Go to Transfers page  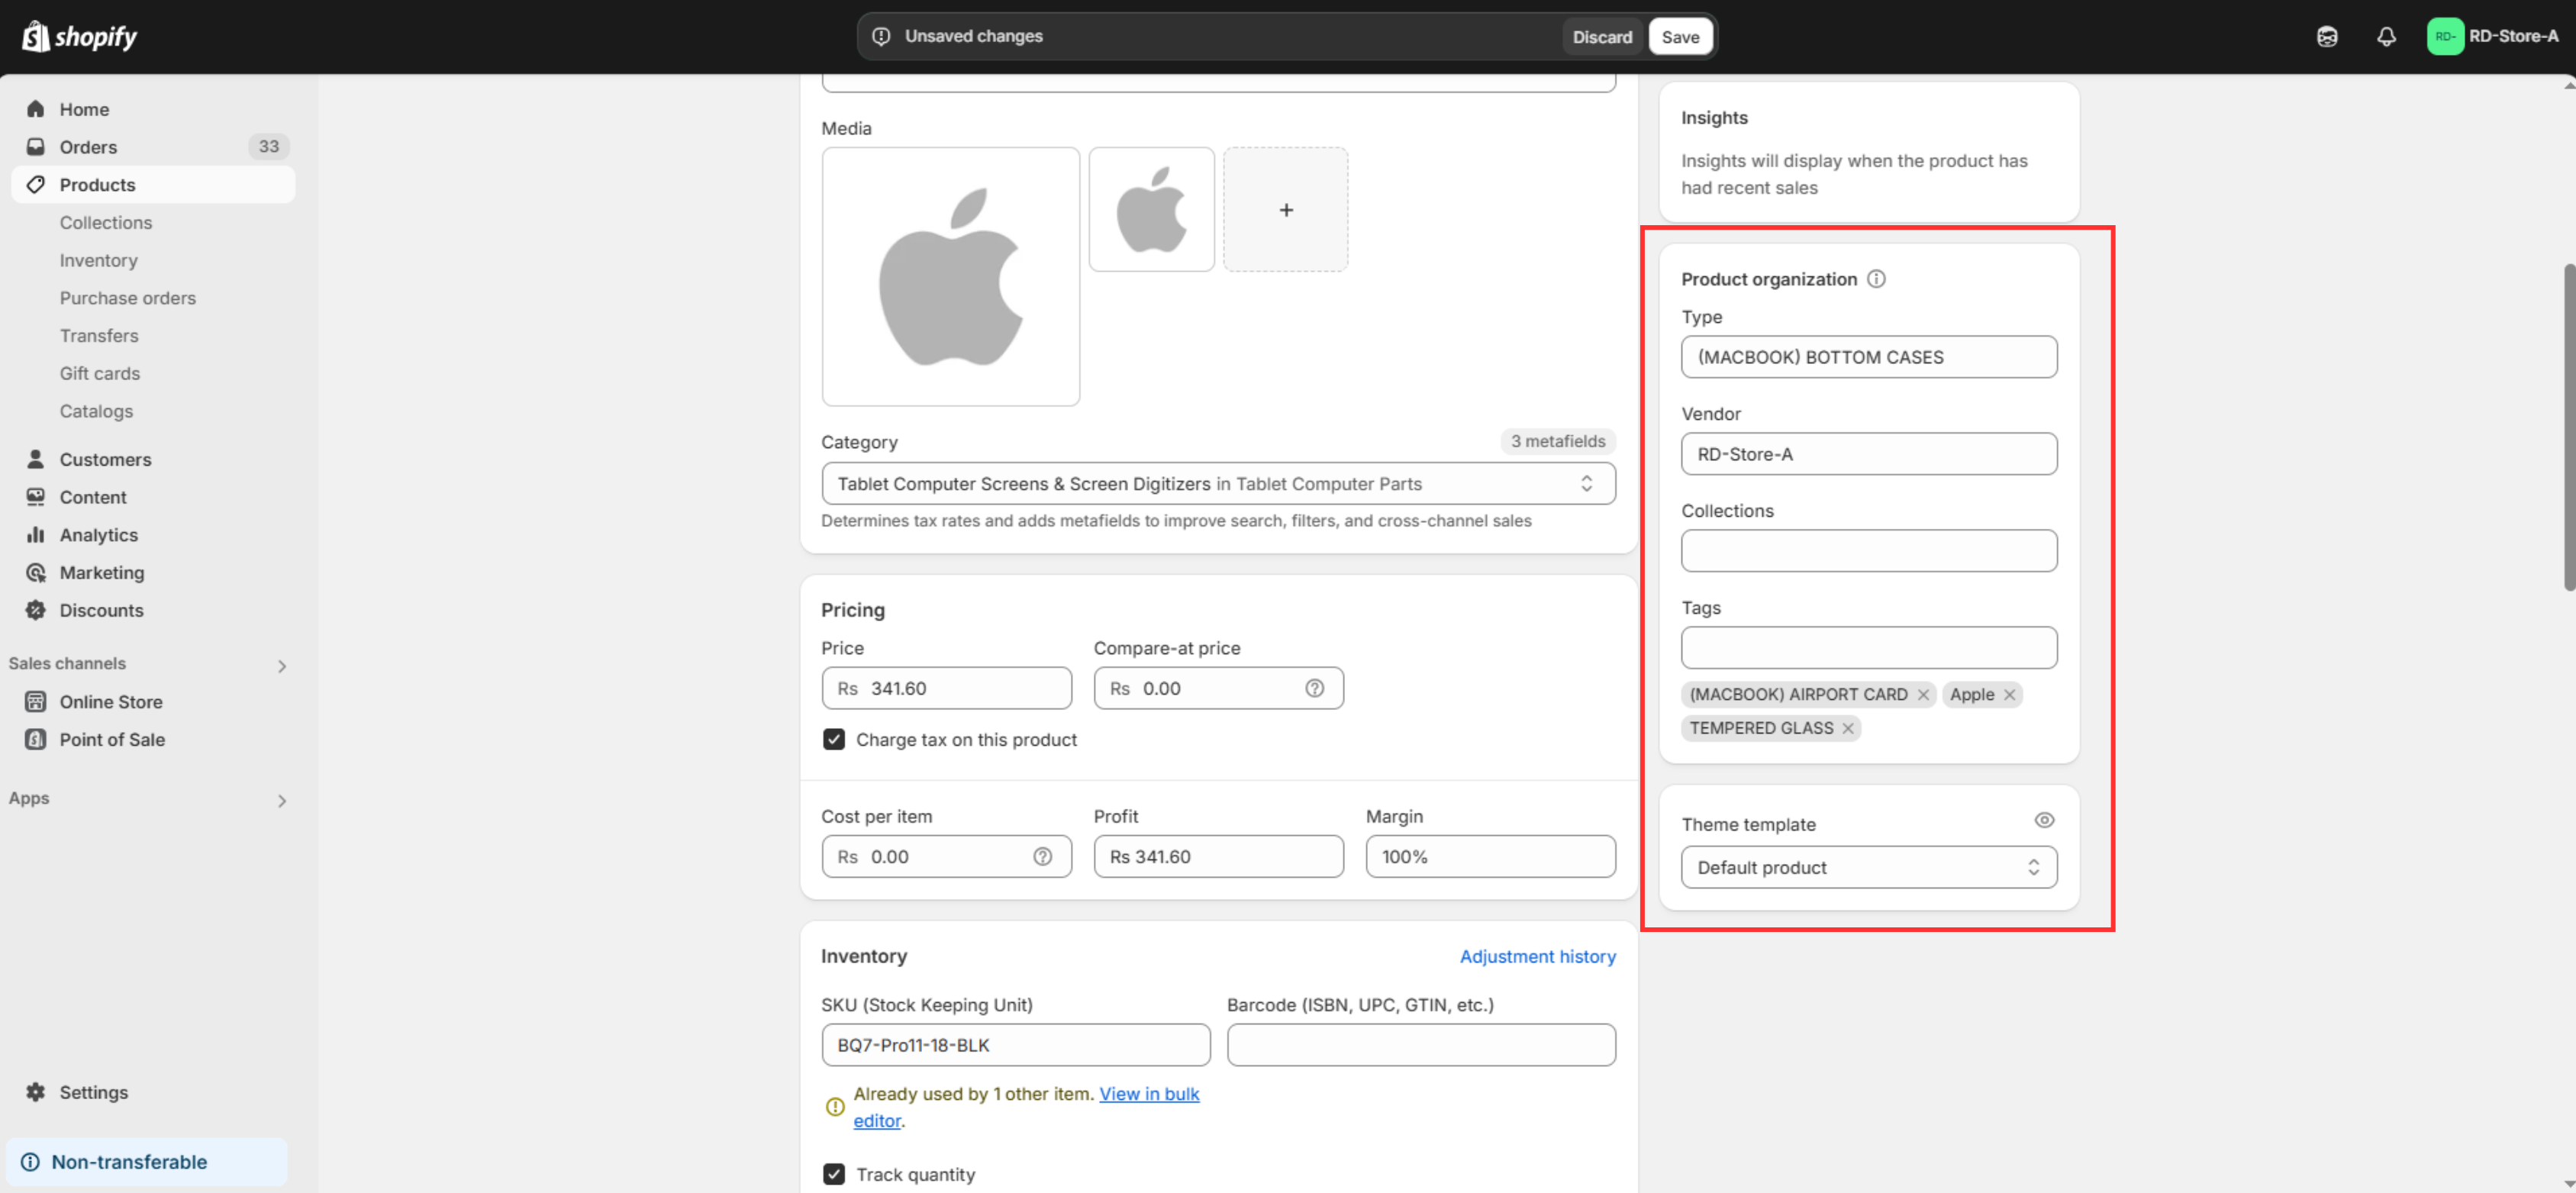pos(99,336)
